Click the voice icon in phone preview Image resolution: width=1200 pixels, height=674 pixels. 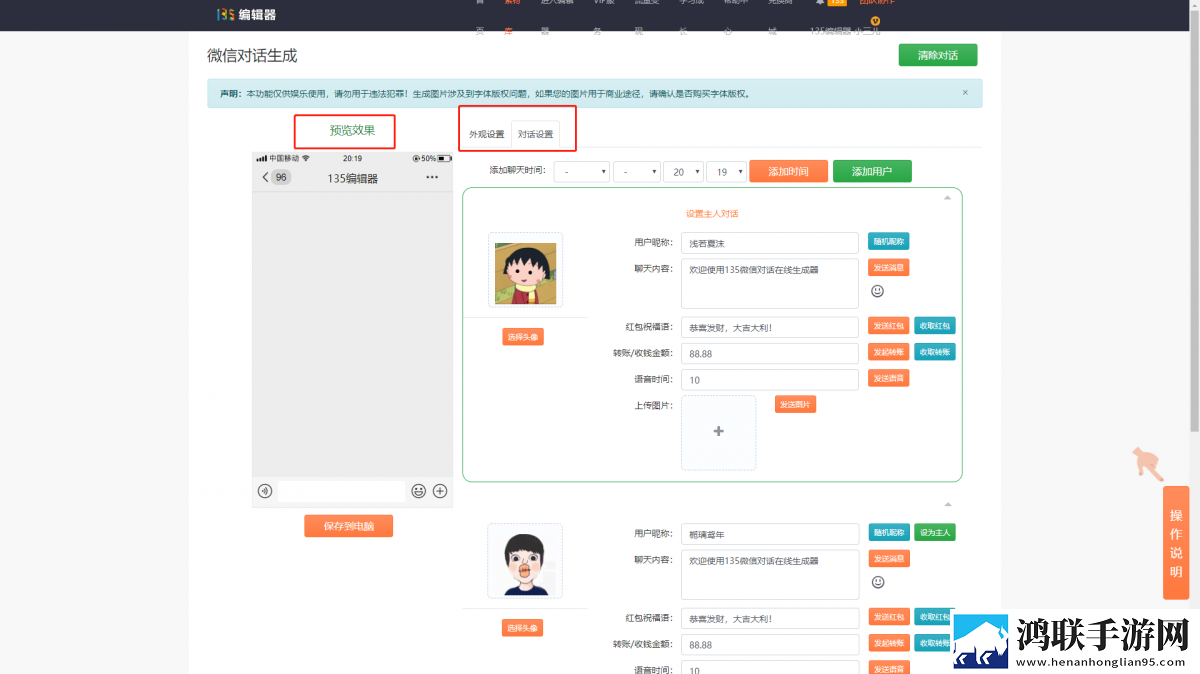pyautogui.click(x=265, y=491)
